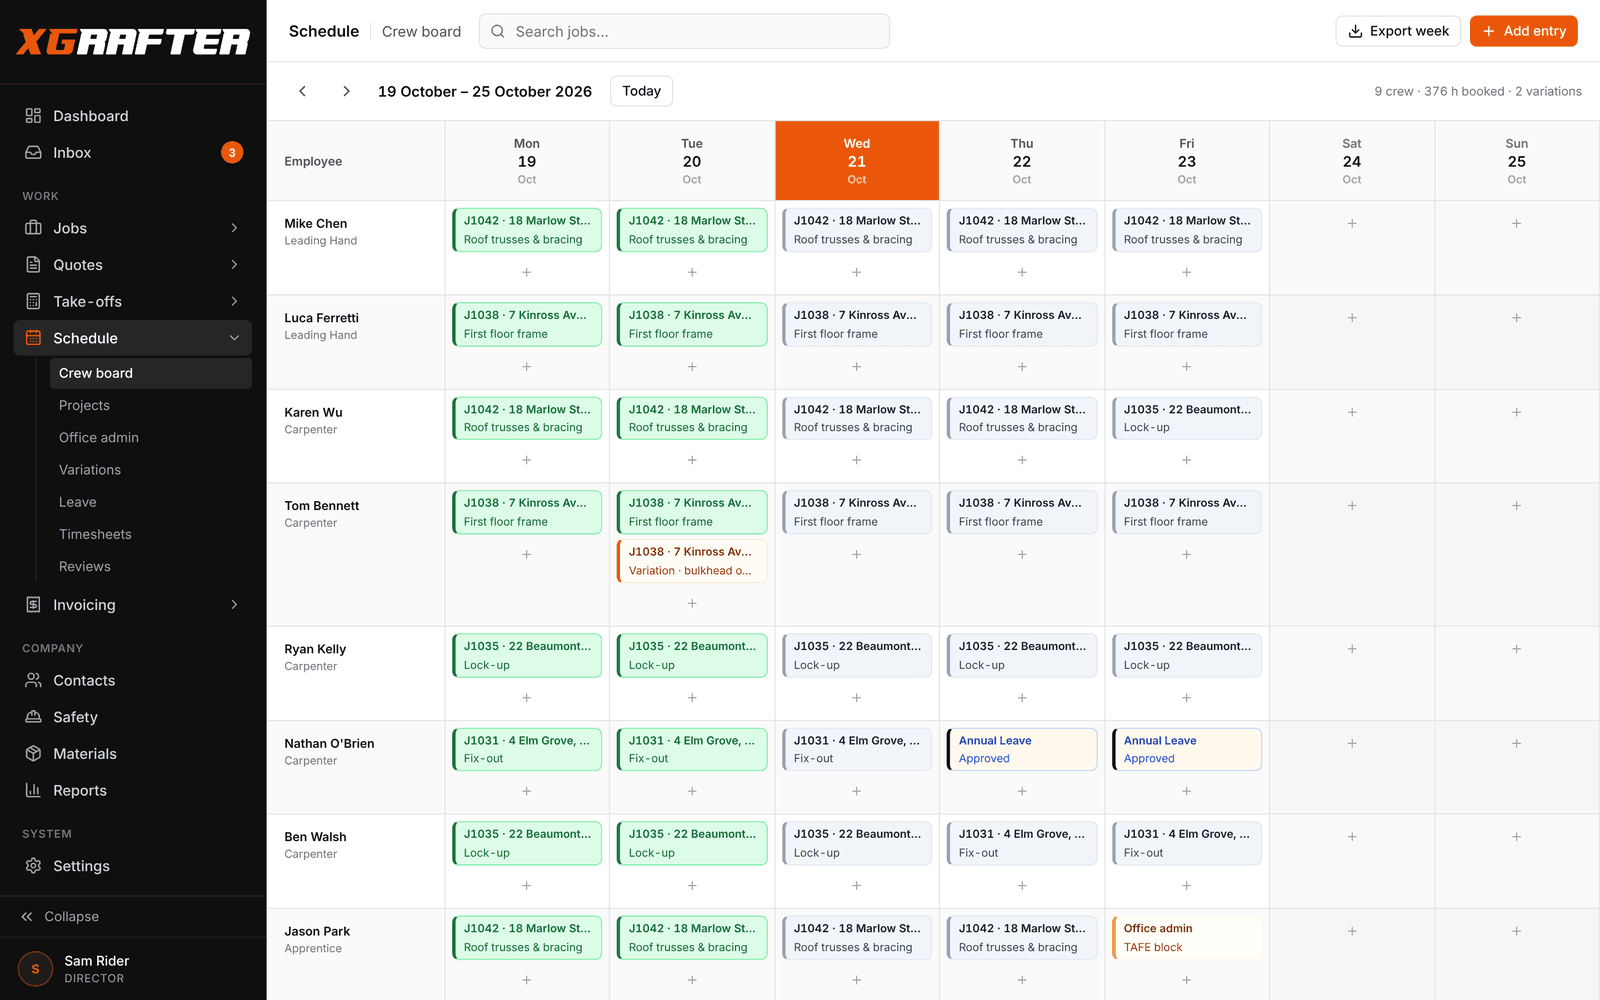The height and width of the screenshot is (1000, 1600).
Task: Click the Settings gear icon
Action: tap(33, 866)
